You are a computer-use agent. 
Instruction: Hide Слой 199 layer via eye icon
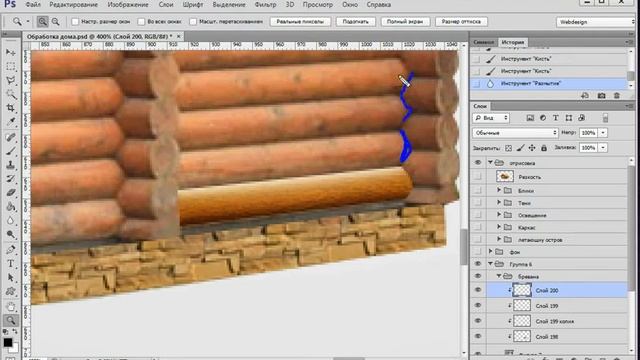[478, 306]
